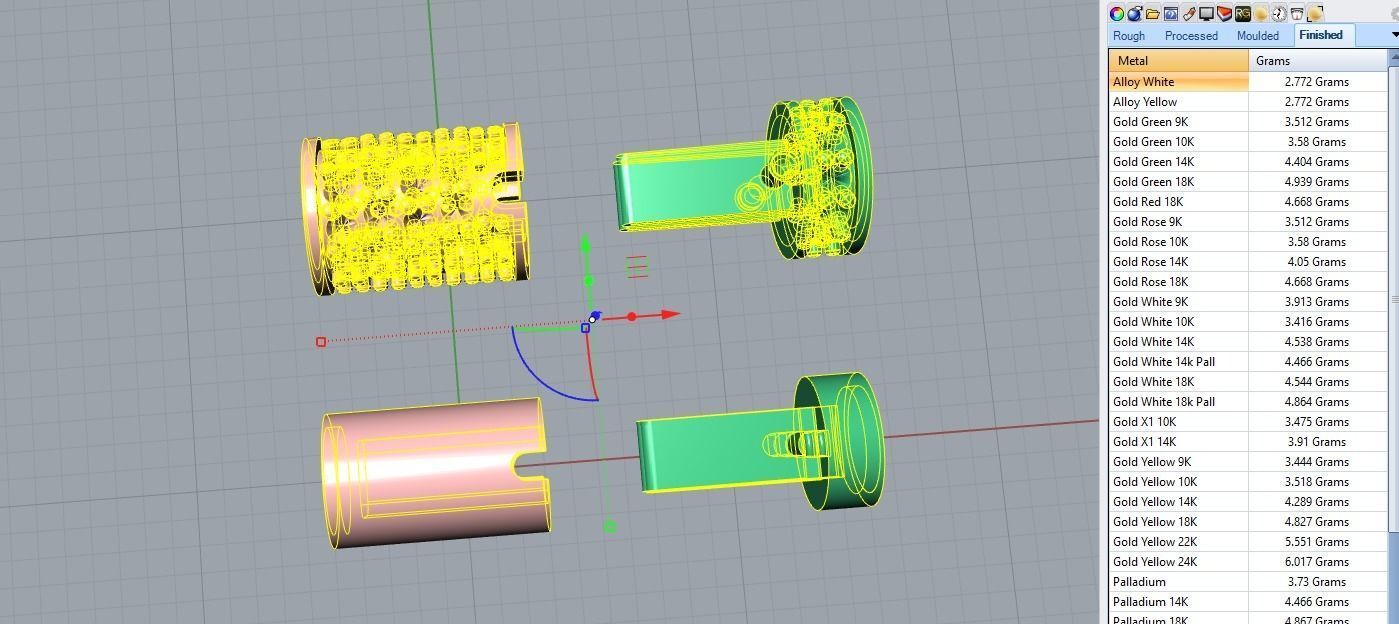This screenshot has width=1399, height=624.
Task: Click the red X-axis gumball arrow
Action: point(669,315)
